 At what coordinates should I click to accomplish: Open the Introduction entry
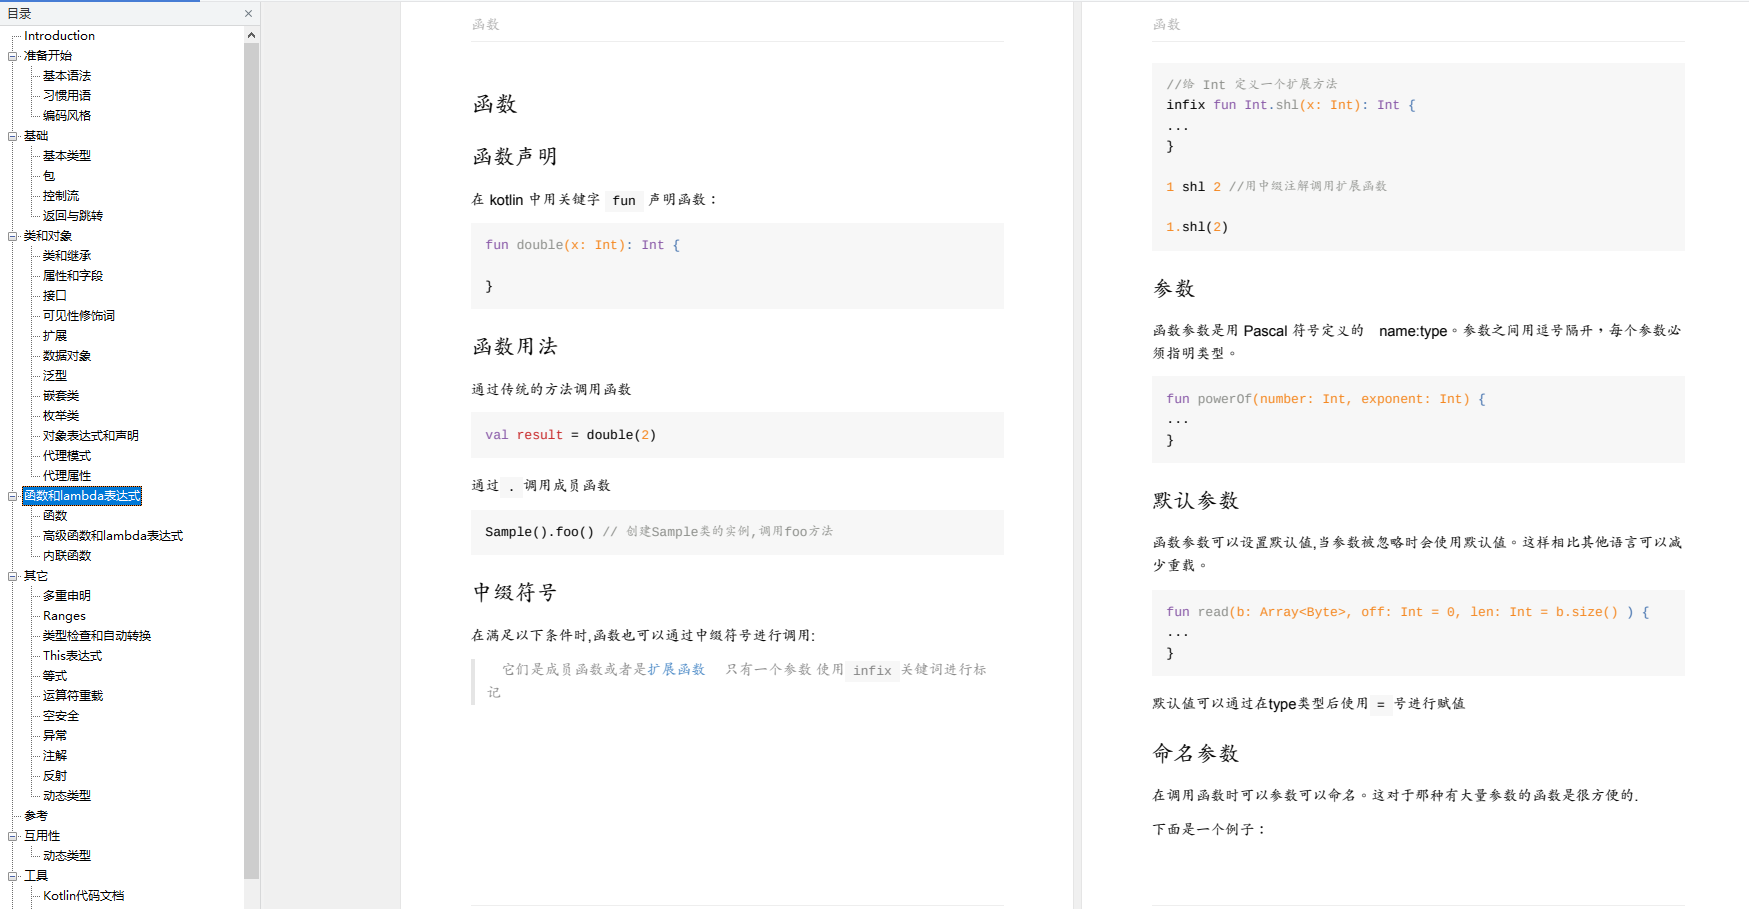(x=59, y=36)
